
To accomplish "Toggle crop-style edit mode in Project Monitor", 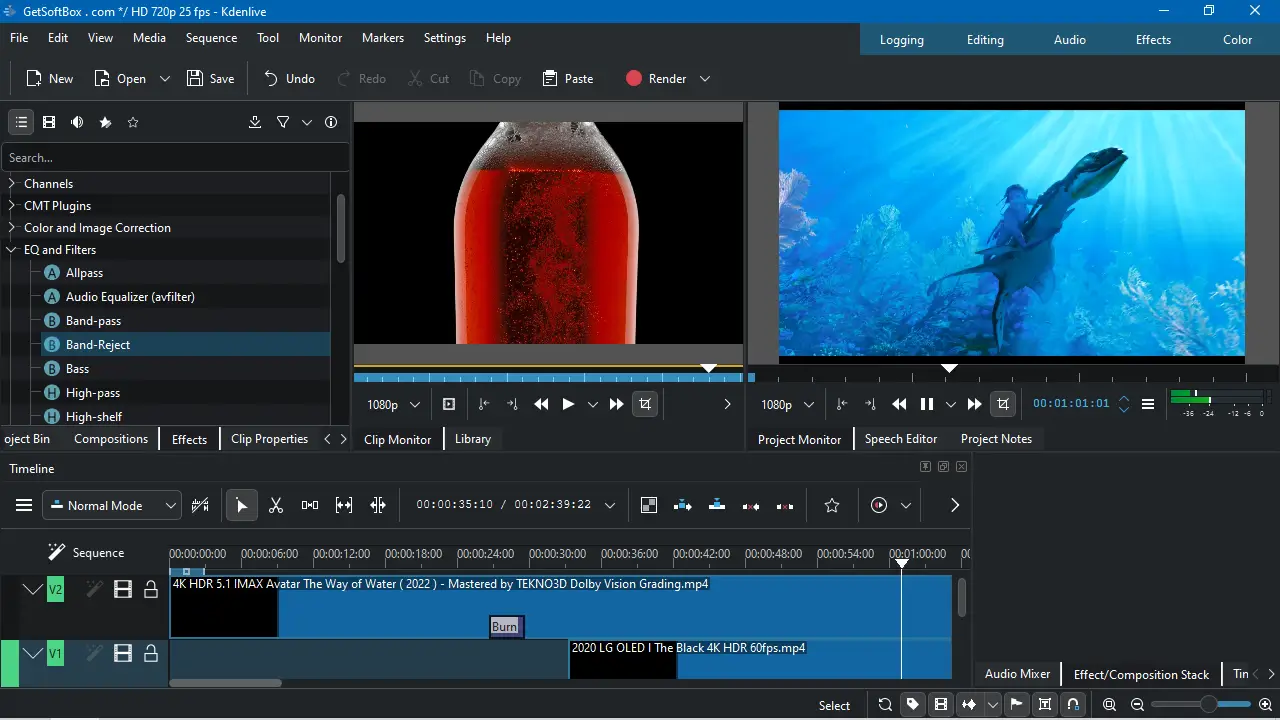I will pos(1002,404).
